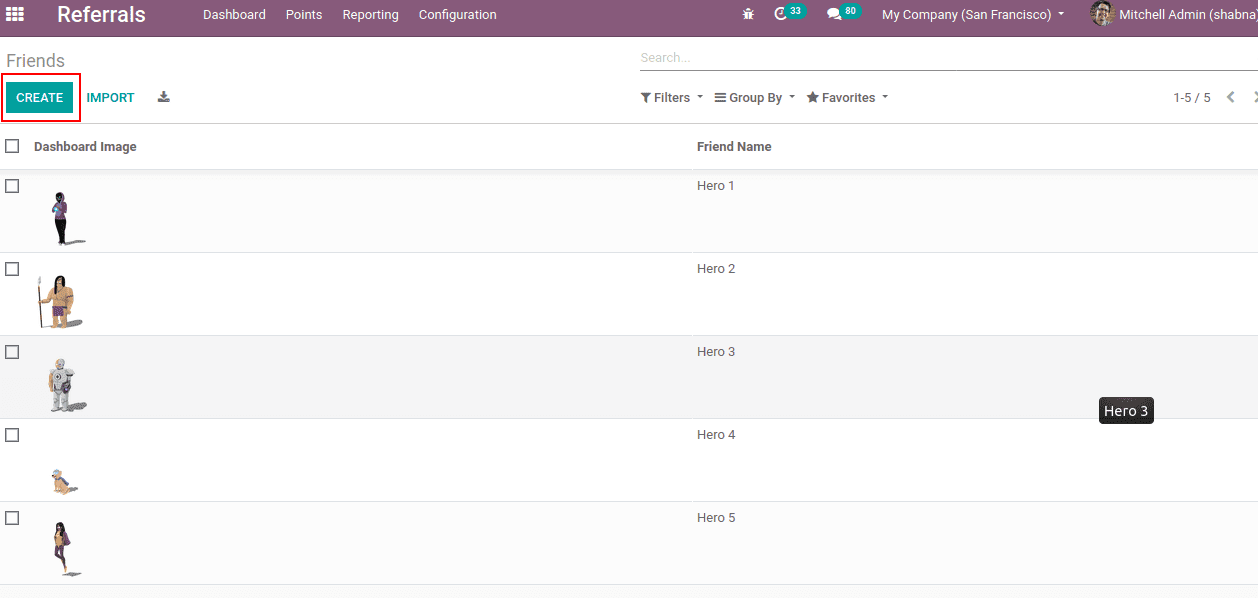Tick the checkbox for Hero 1
The image size is (1258, 598).
pyautogui.click(x=12, y=186)
